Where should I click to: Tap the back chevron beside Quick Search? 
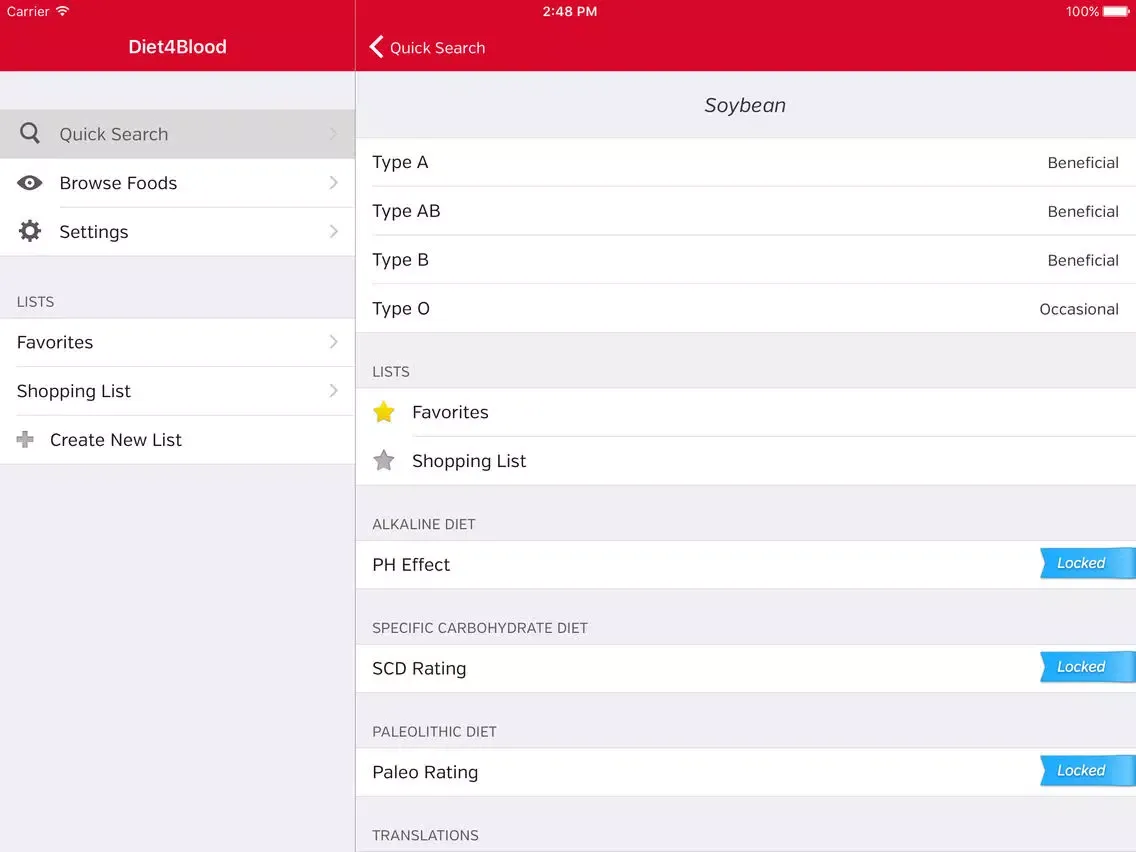[376, 47]
